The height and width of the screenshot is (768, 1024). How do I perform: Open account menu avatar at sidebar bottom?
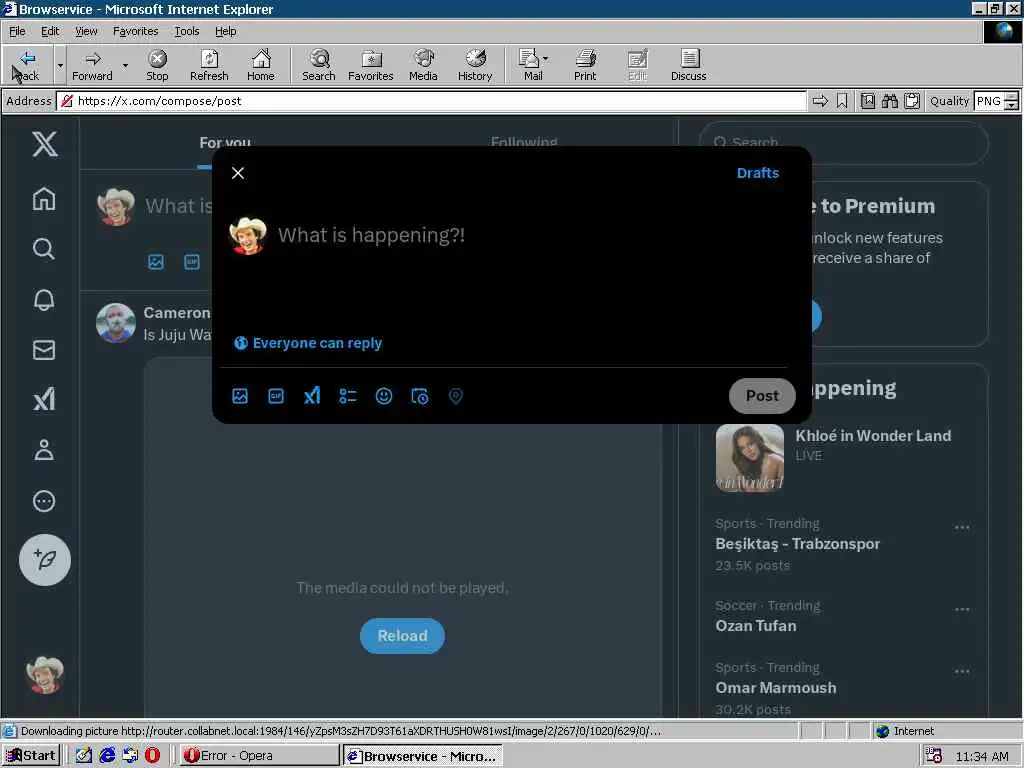point(44,675)
